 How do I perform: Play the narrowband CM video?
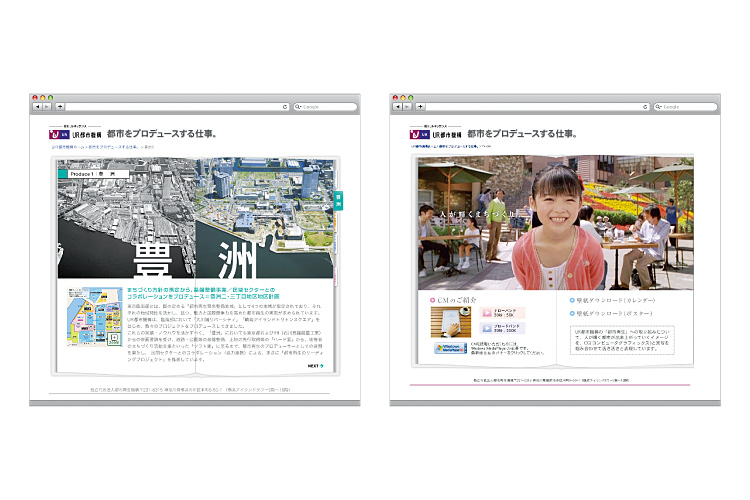[x=502, y=313]
